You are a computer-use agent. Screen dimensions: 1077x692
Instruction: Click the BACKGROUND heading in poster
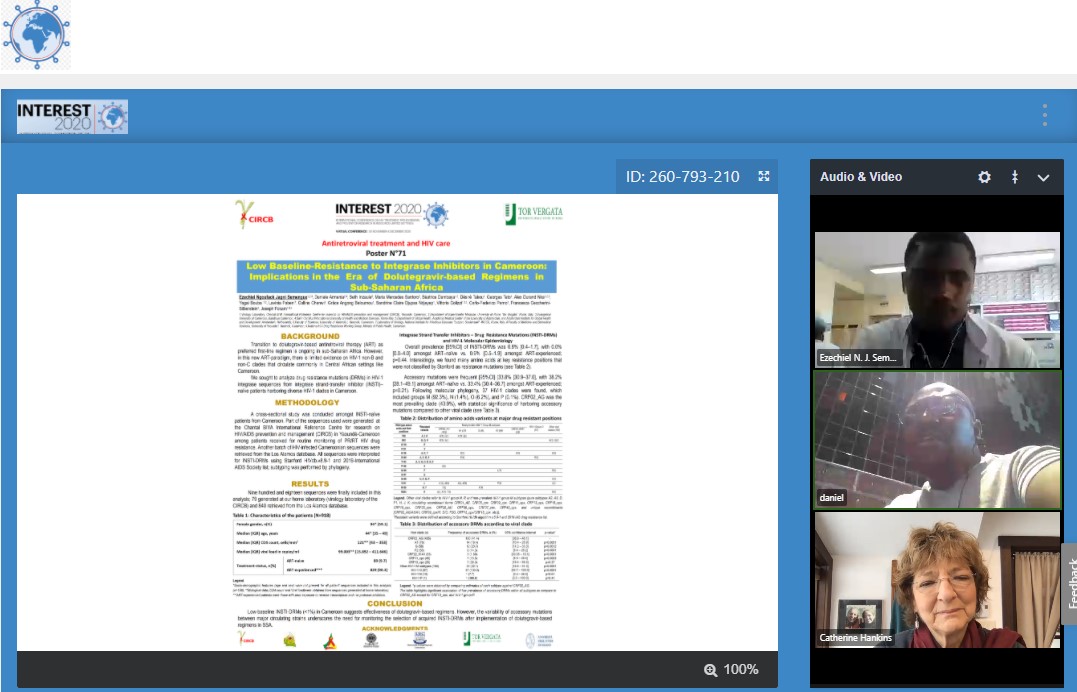310,336
